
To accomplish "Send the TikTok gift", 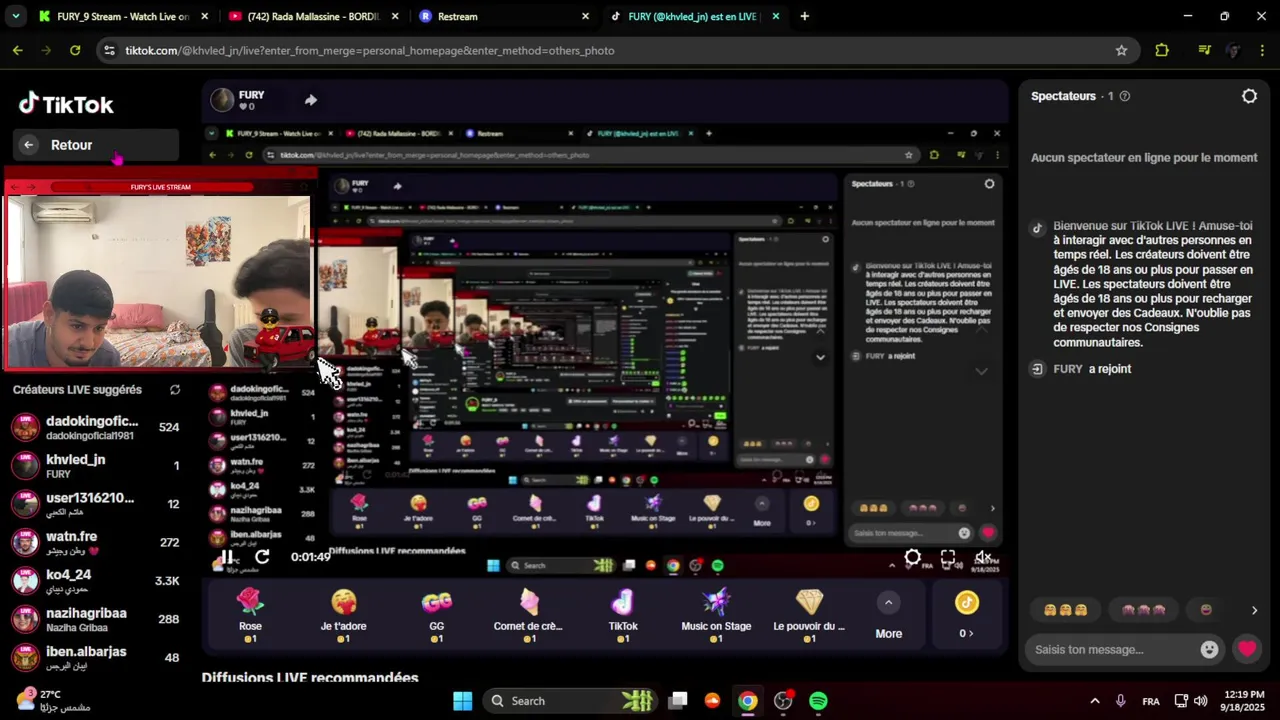I will pyautogui.click(x=623, y=613).
